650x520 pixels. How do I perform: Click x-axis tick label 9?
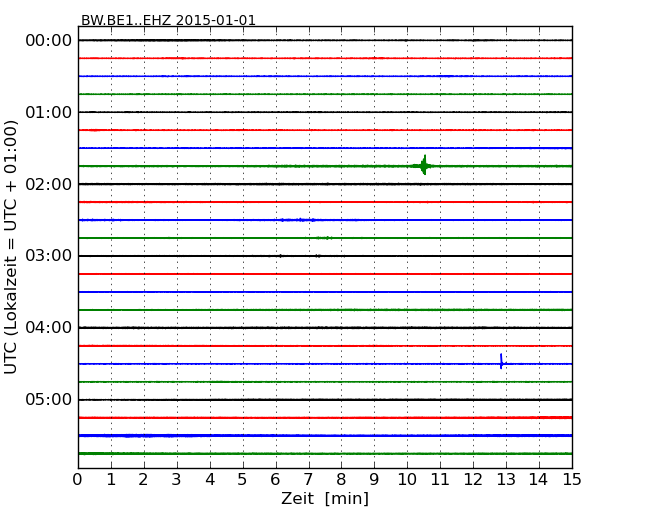click(374, 480)
